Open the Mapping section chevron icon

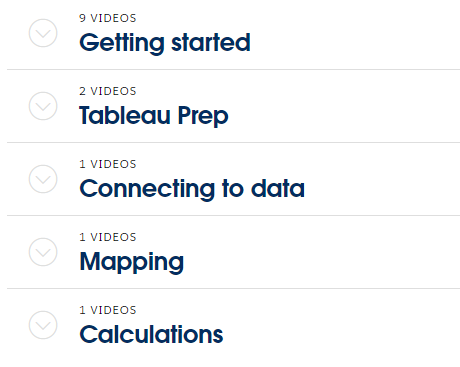[43, 252]
